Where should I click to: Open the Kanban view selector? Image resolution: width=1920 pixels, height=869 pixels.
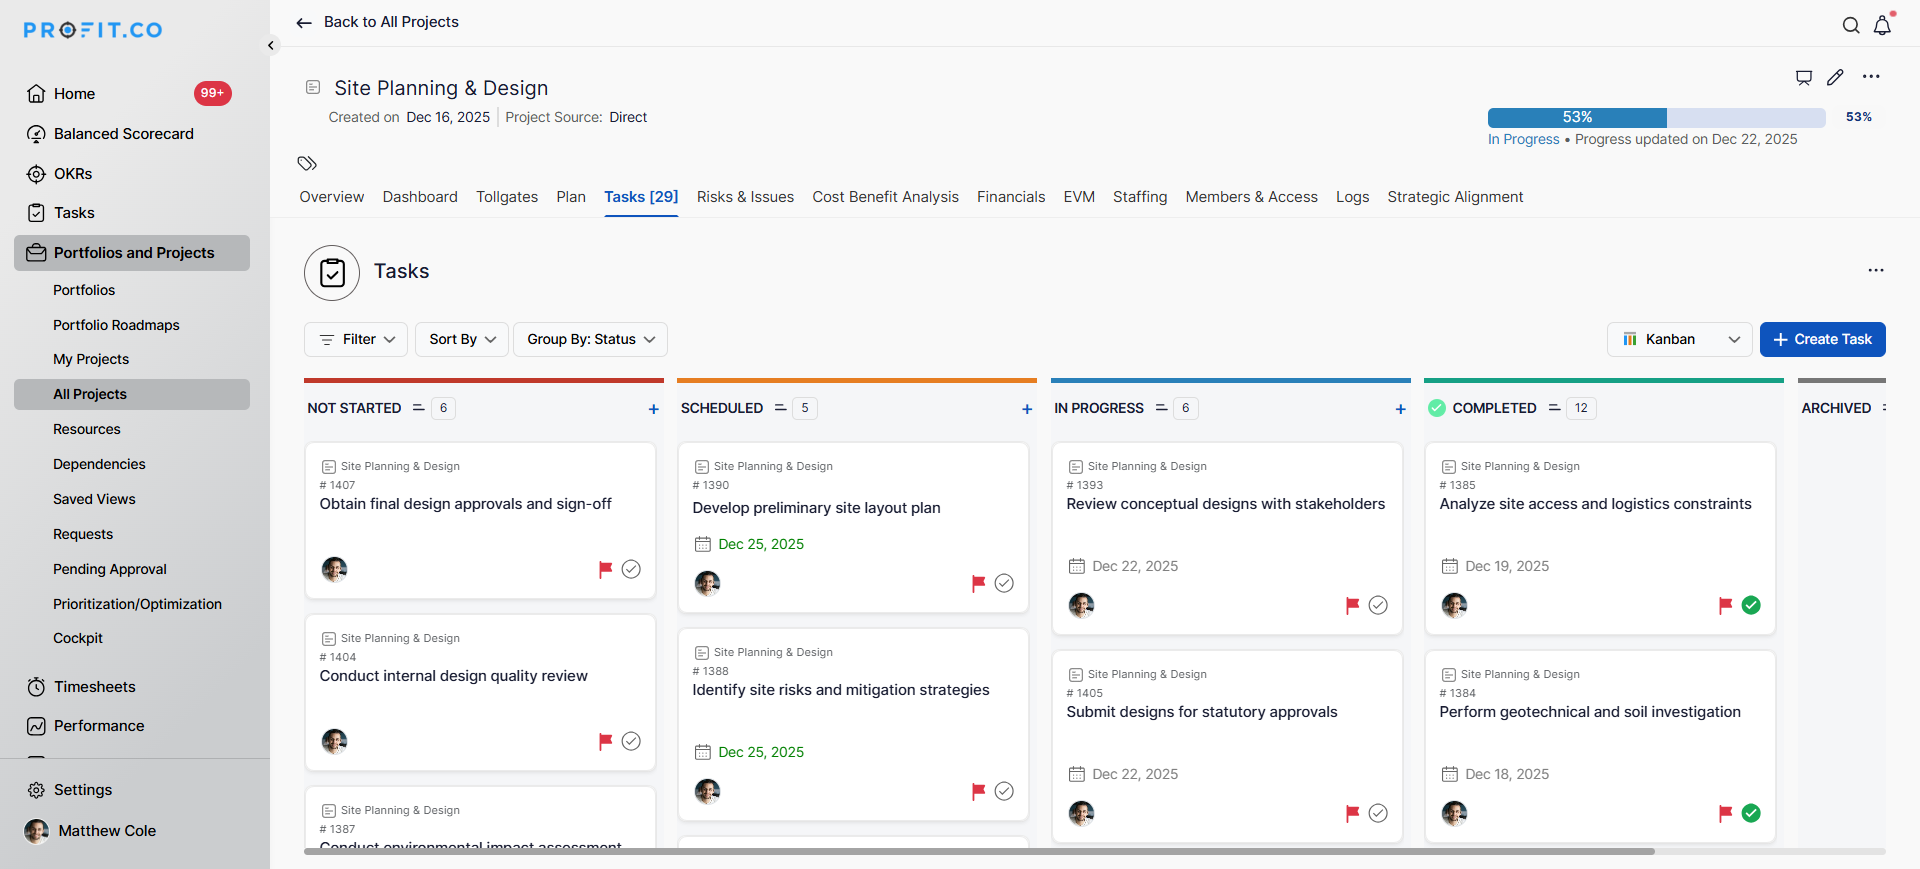[1679, 339]
